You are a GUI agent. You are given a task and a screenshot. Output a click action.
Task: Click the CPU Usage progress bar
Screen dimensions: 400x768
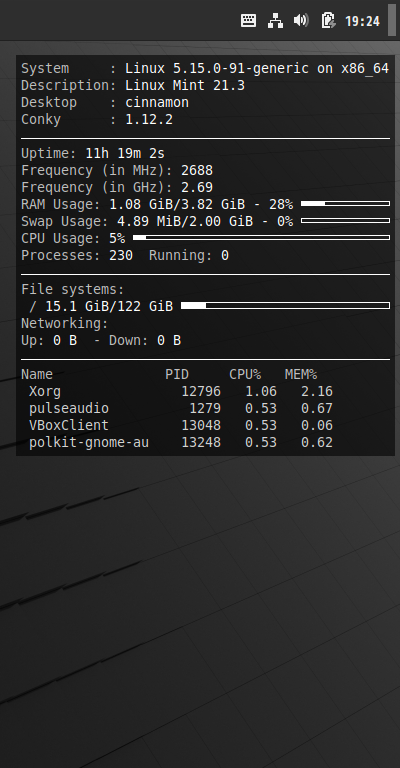[261, 238]
